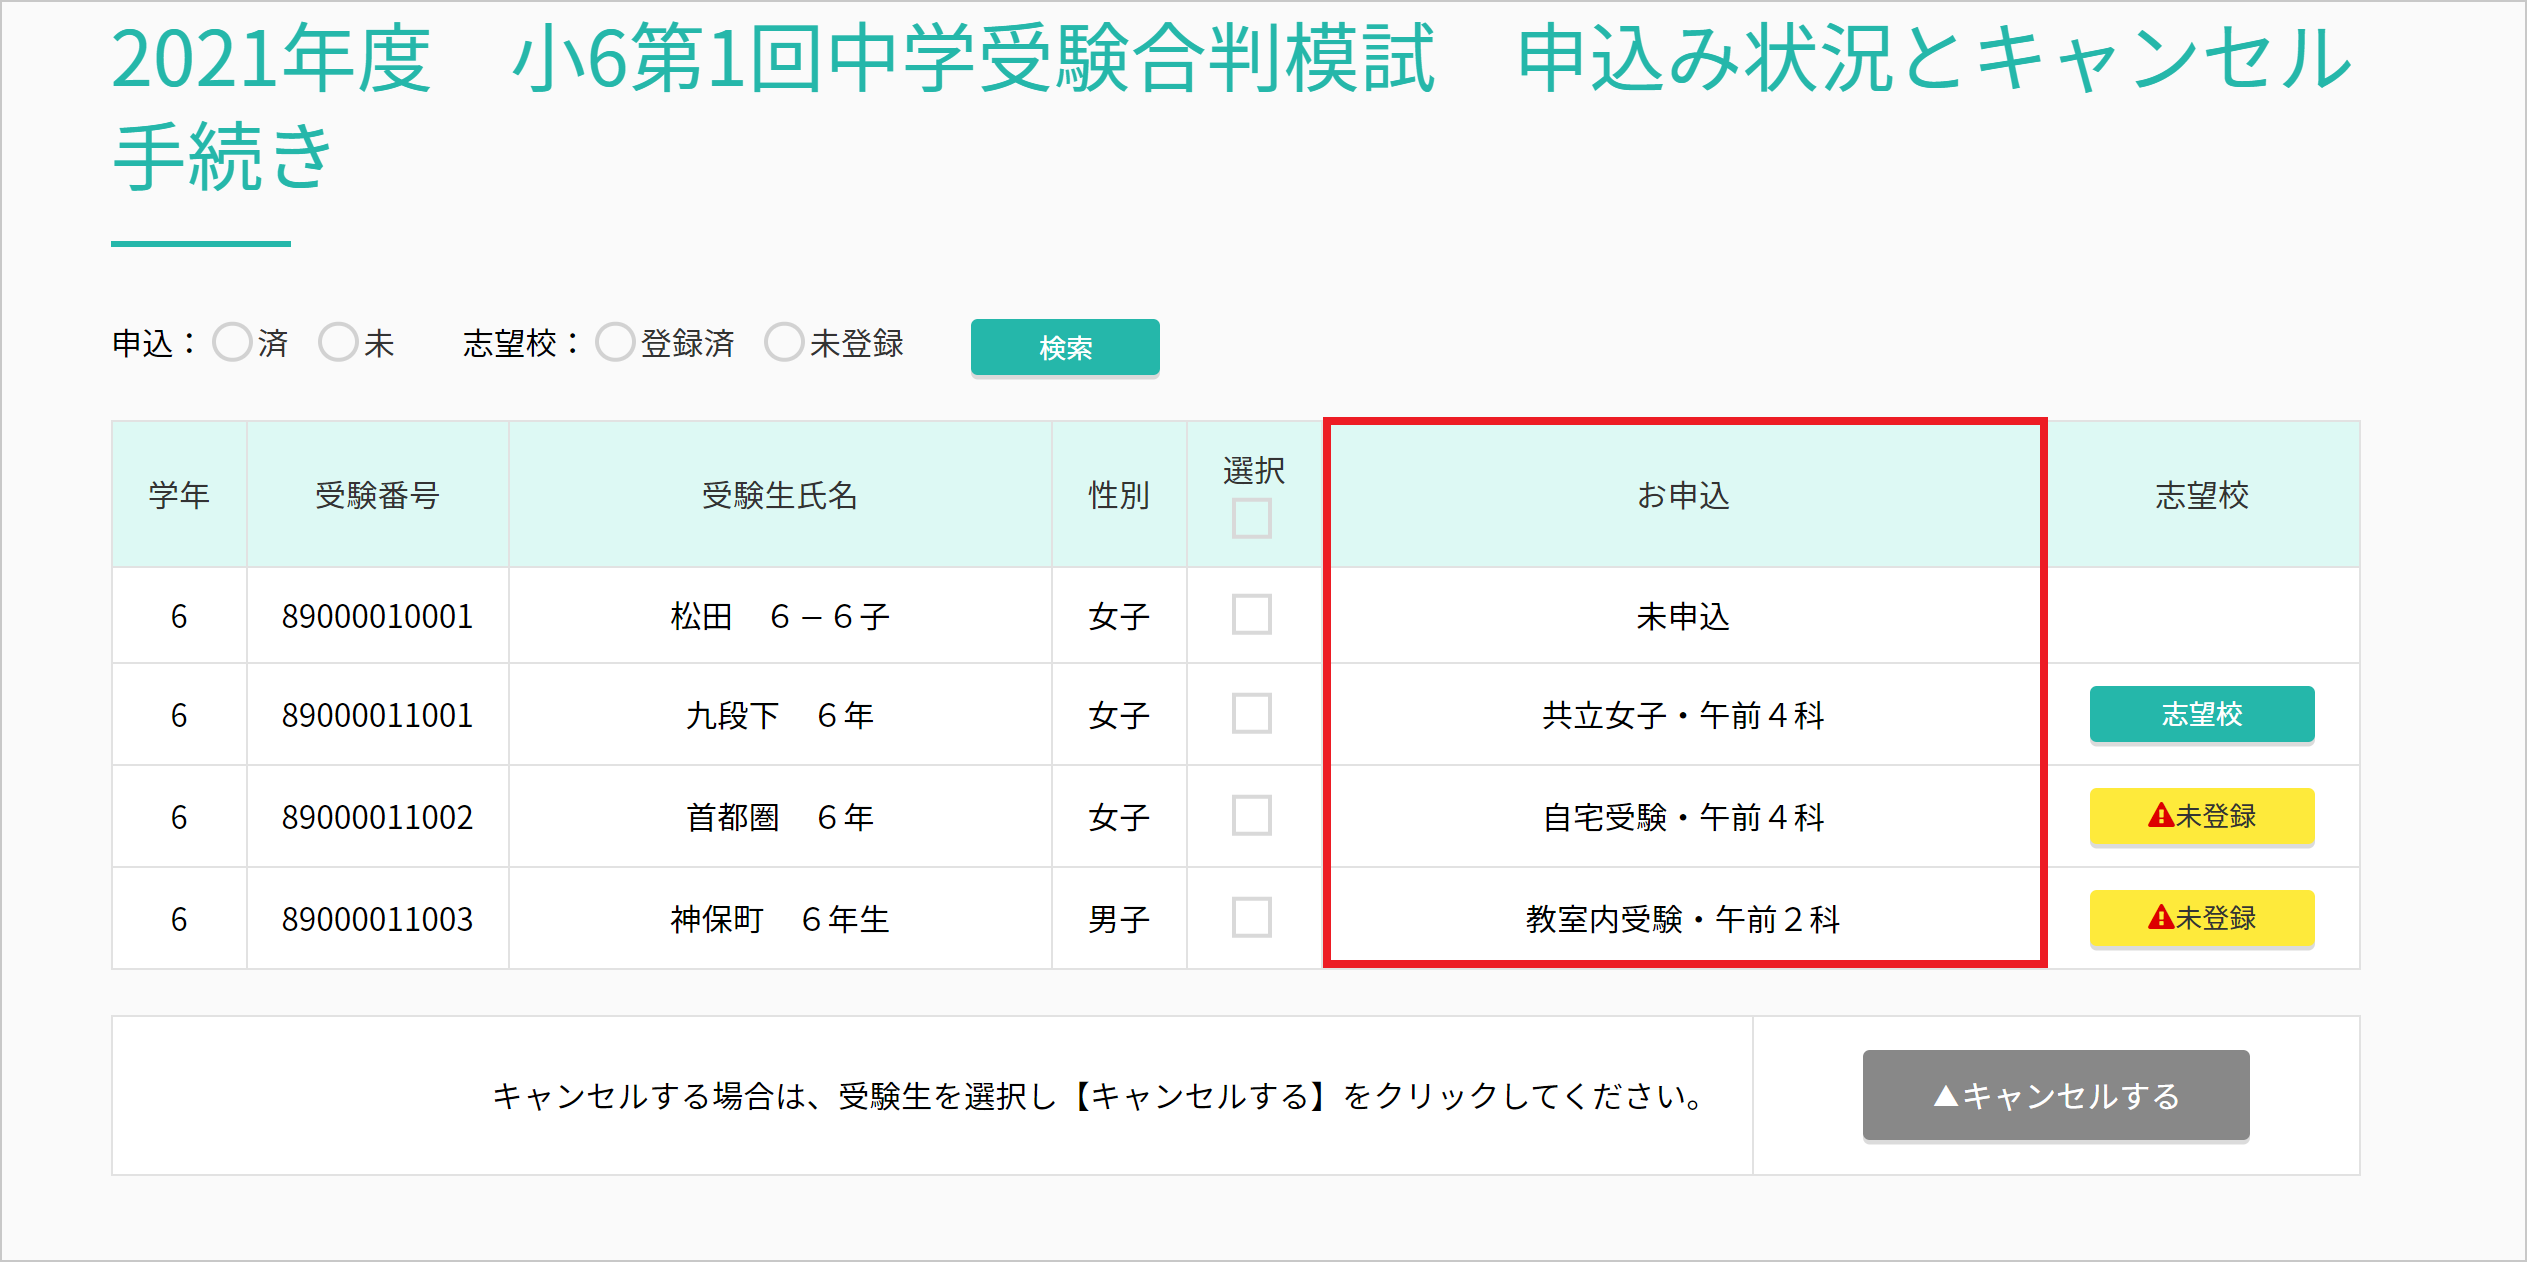Choose 志望校 登録済 radio option
This screenshot has height=1262, width=2527.
coord(615,342)
